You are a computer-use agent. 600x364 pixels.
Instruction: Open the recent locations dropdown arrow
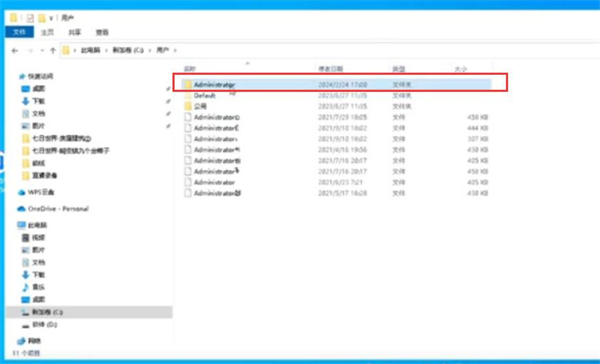(42, 51)
